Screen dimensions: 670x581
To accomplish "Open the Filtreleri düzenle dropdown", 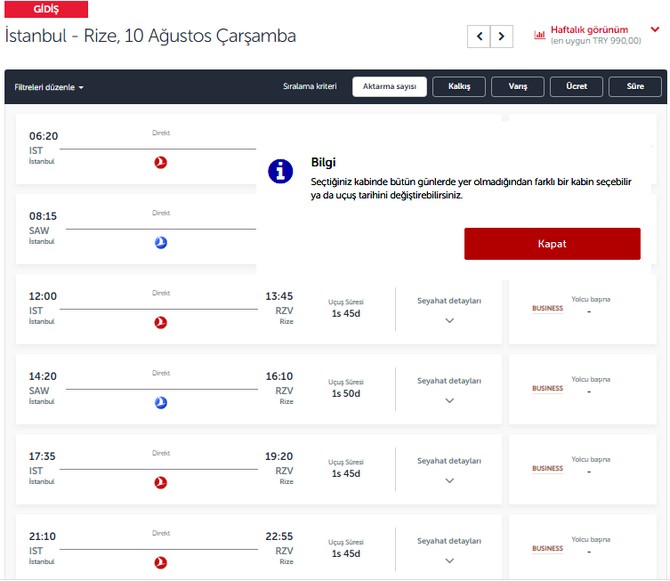I will pyautogui.click(x=49, y=88).
